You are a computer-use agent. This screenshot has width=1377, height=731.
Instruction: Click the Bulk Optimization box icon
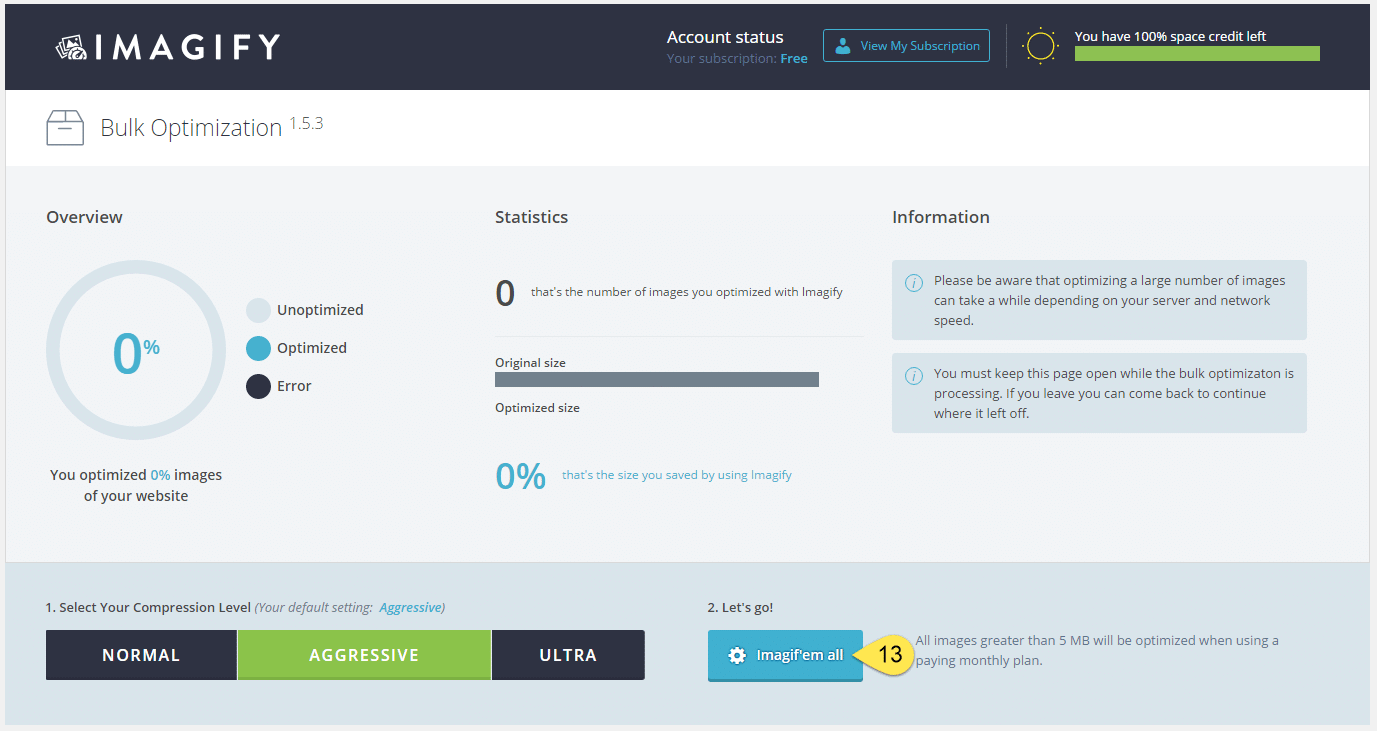point(65,128)
